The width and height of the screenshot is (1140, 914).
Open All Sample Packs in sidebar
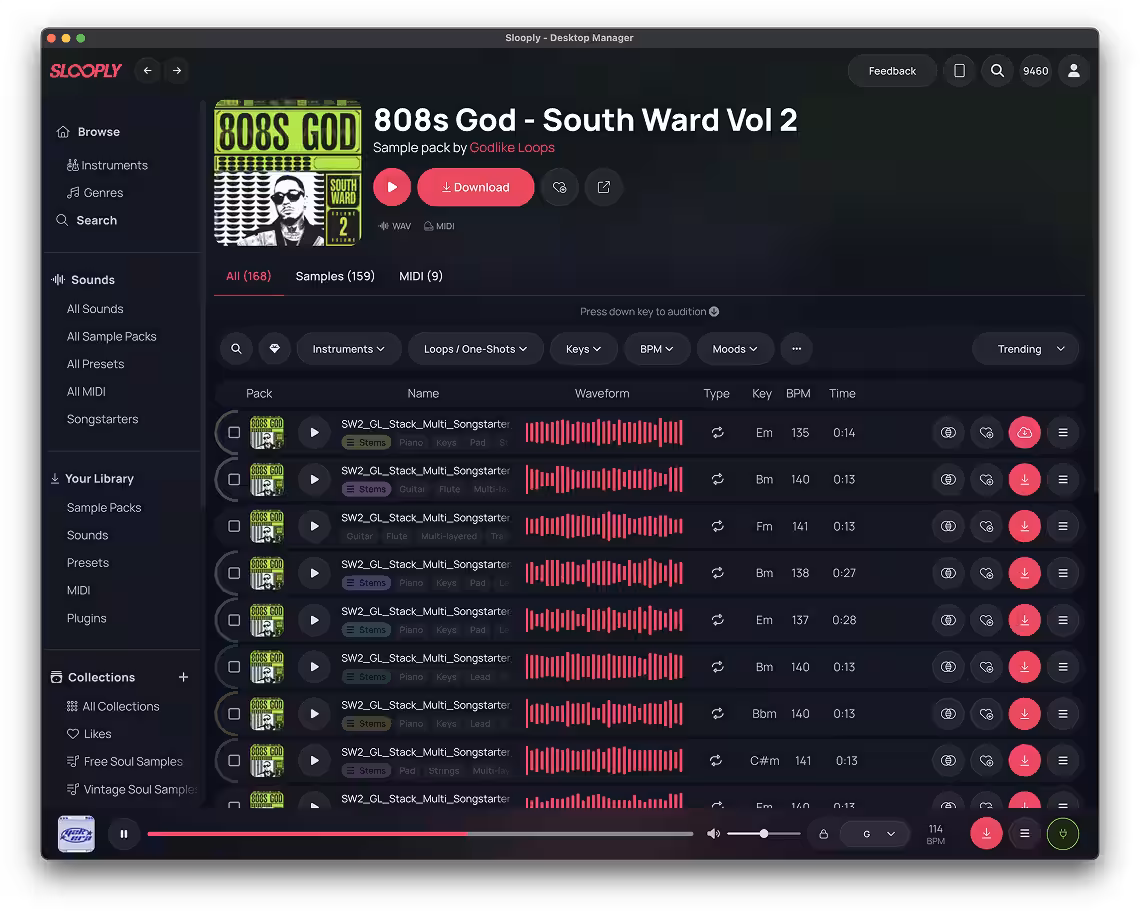tap(112, 337)
